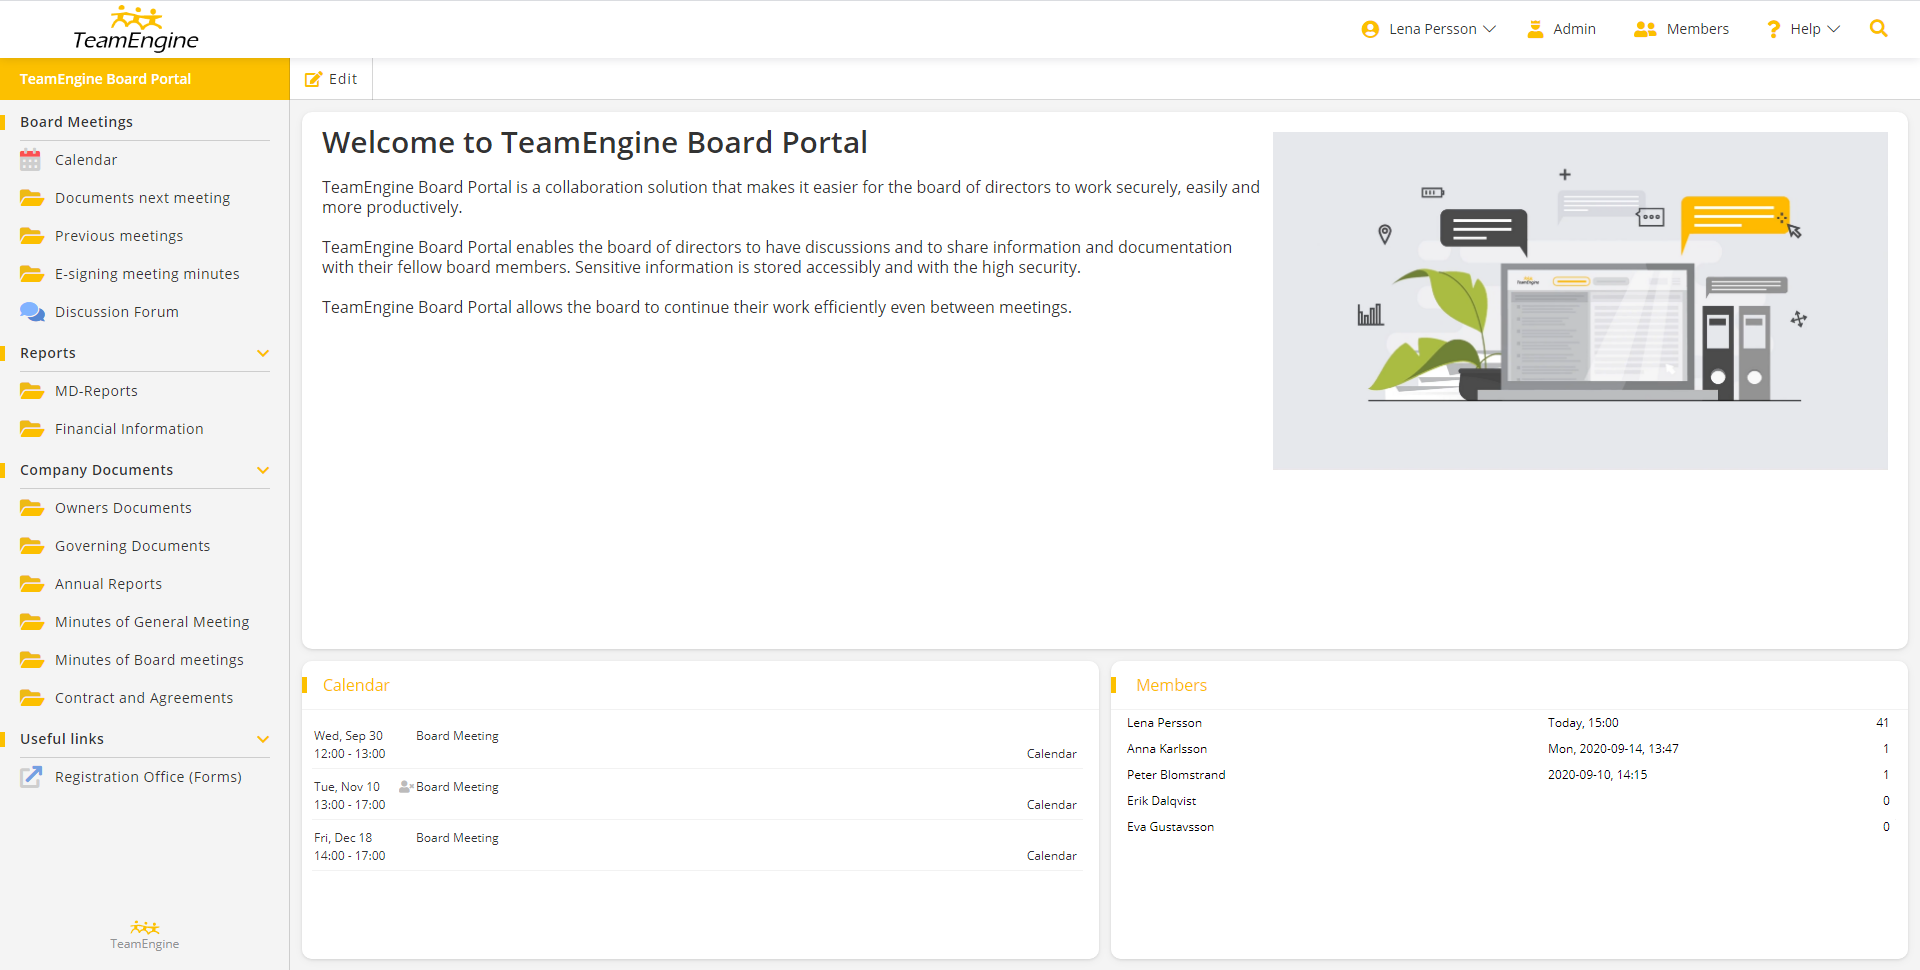1920x970 pixels.
Task: Open the Calendar panel heading
Action: (x=356, y=685)
